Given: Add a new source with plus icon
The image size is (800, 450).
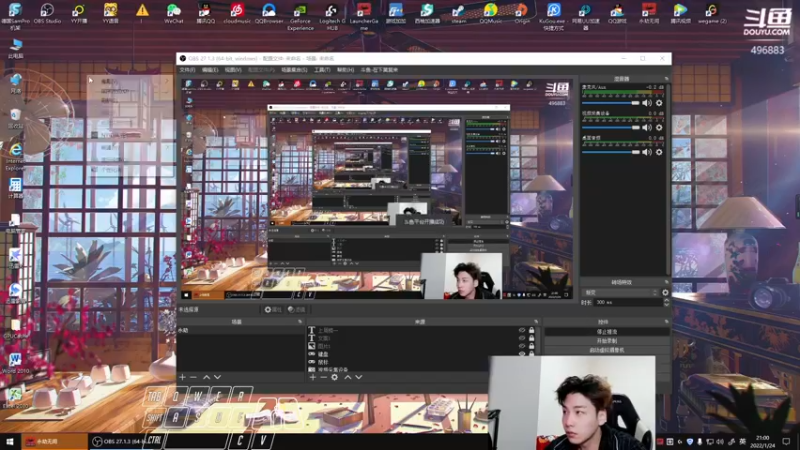Looking at the screenshot, I should (312, 377).
